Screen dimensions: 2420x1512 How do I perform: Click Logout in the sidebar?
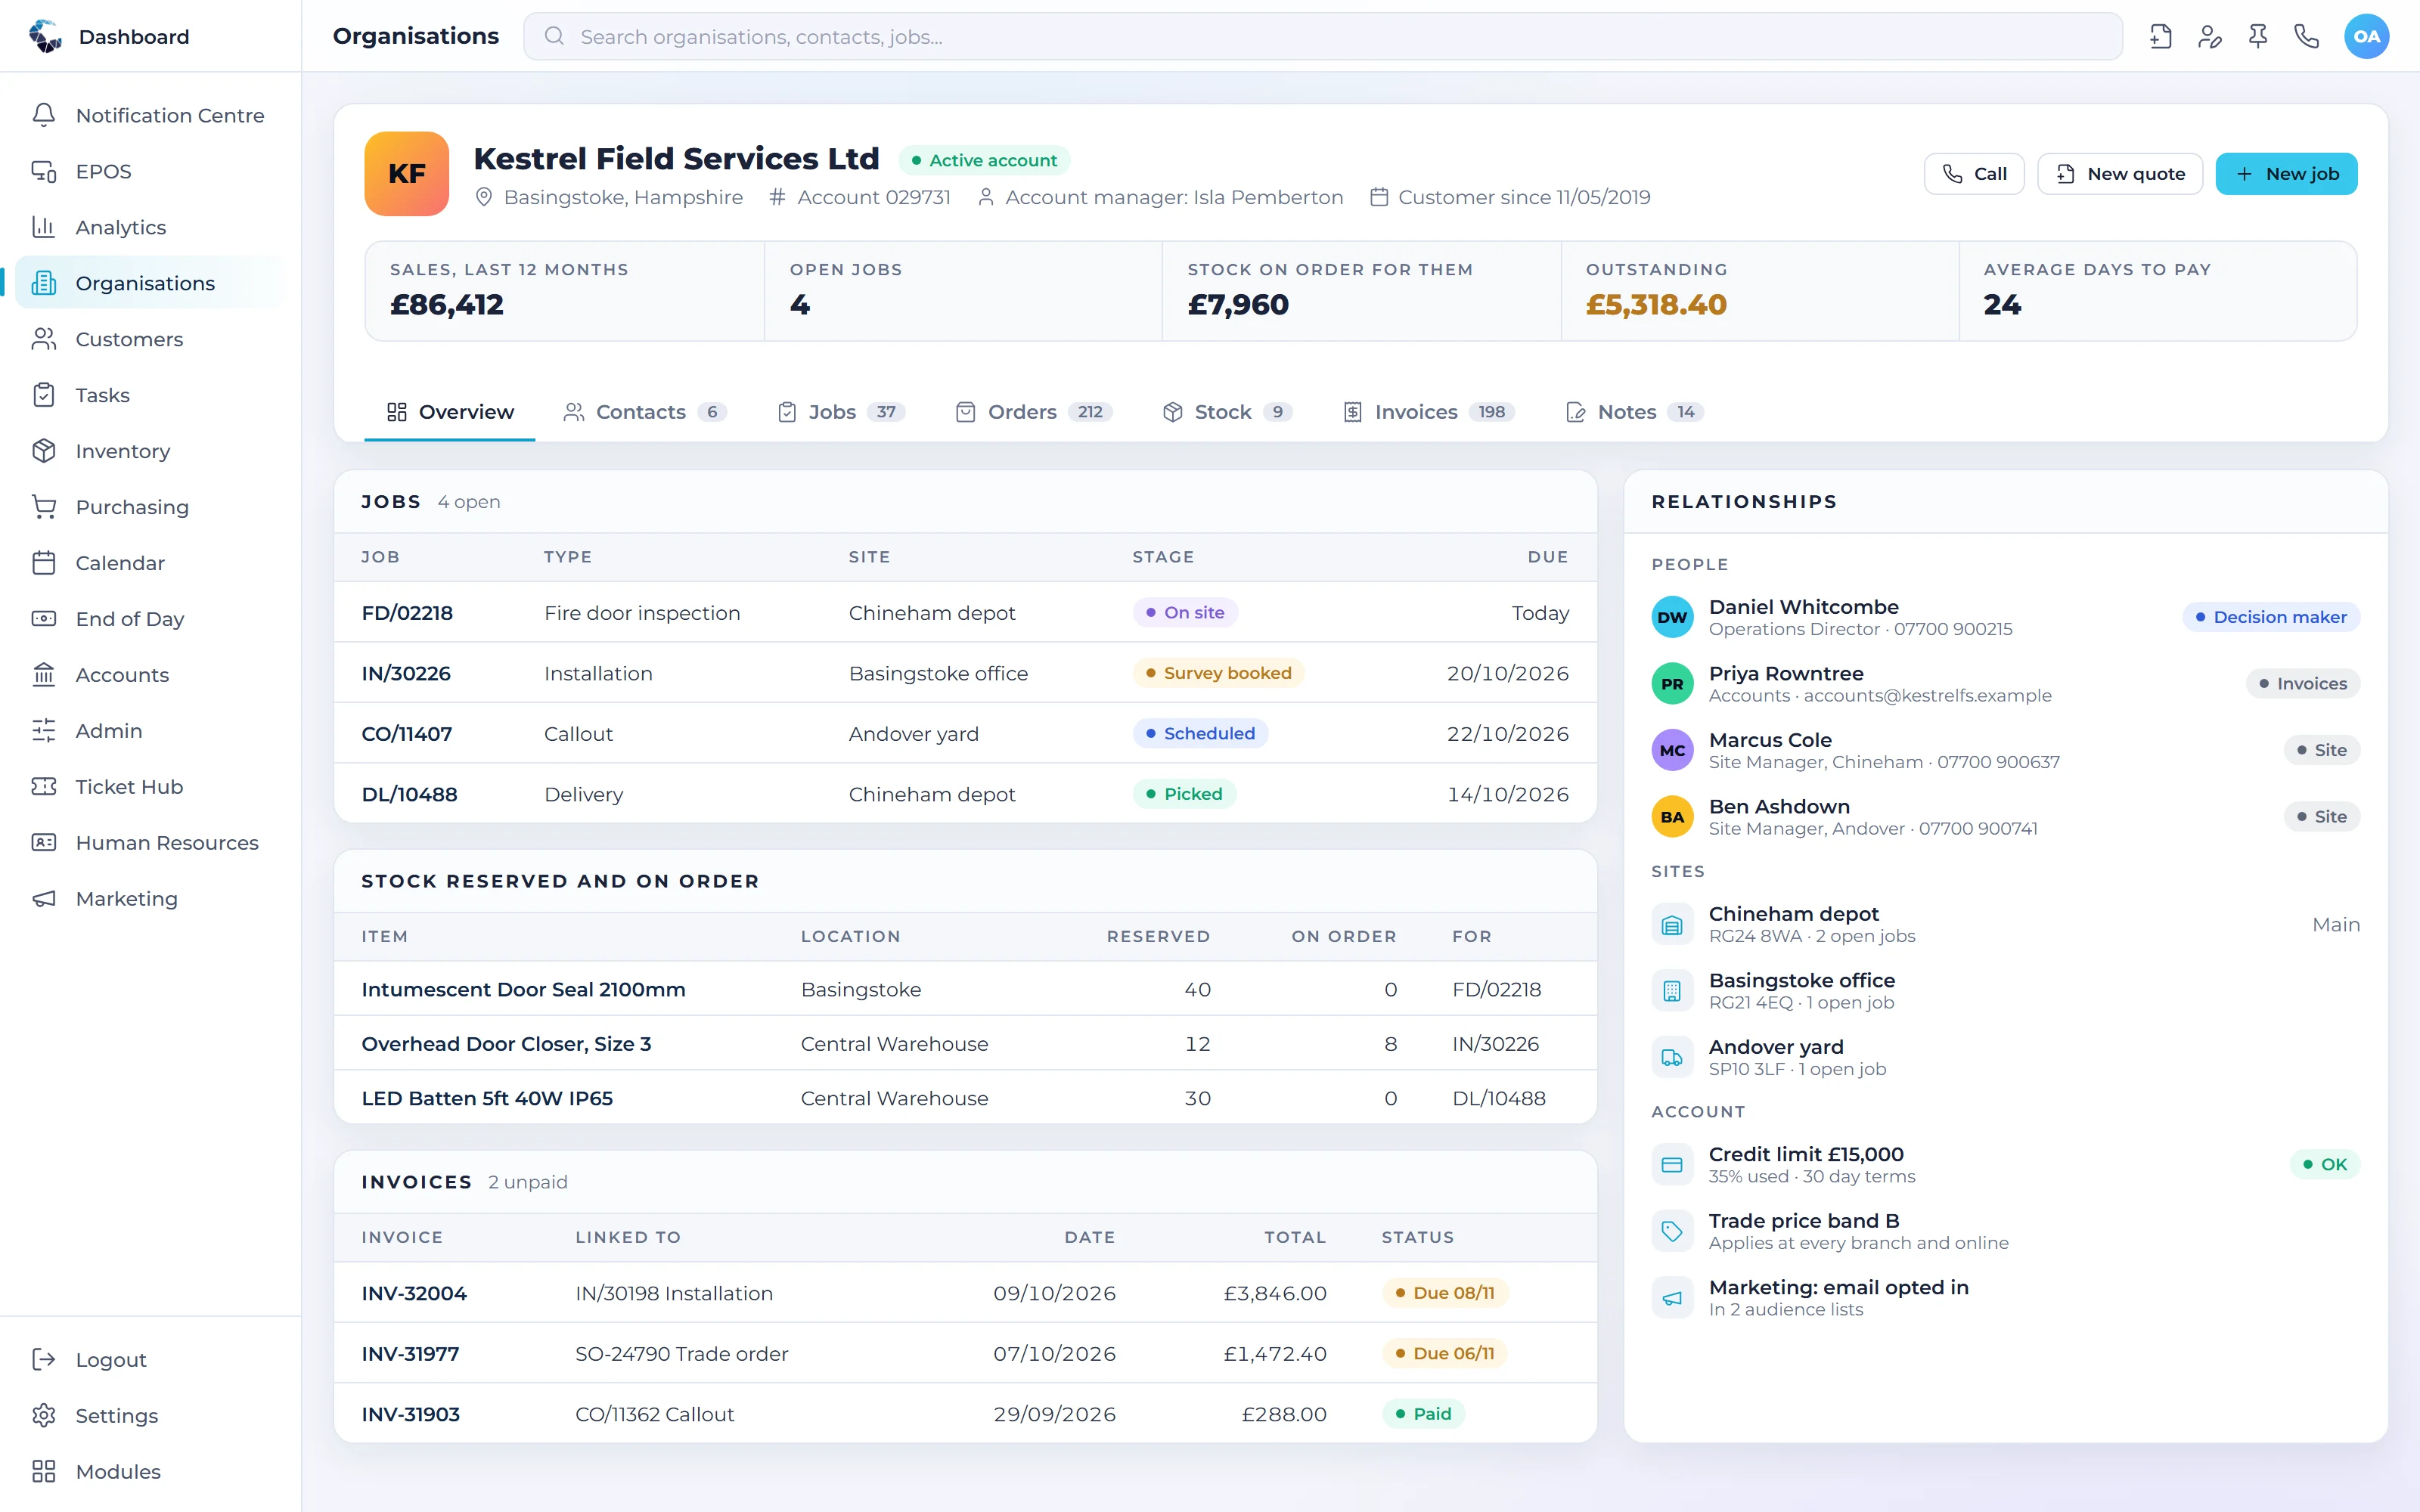pyautogui.click(x=150, y=1360)
